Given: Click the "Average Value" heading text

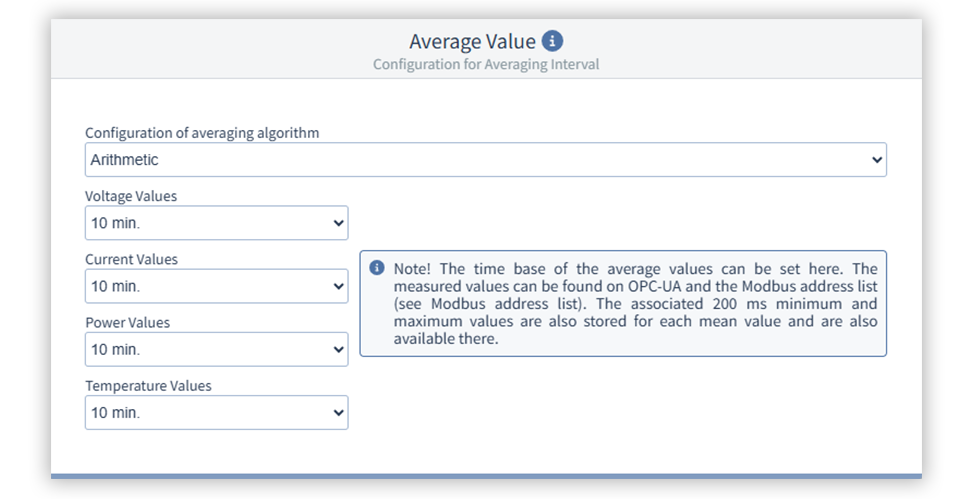Looking at the screenshot, I should pos(472,42).
